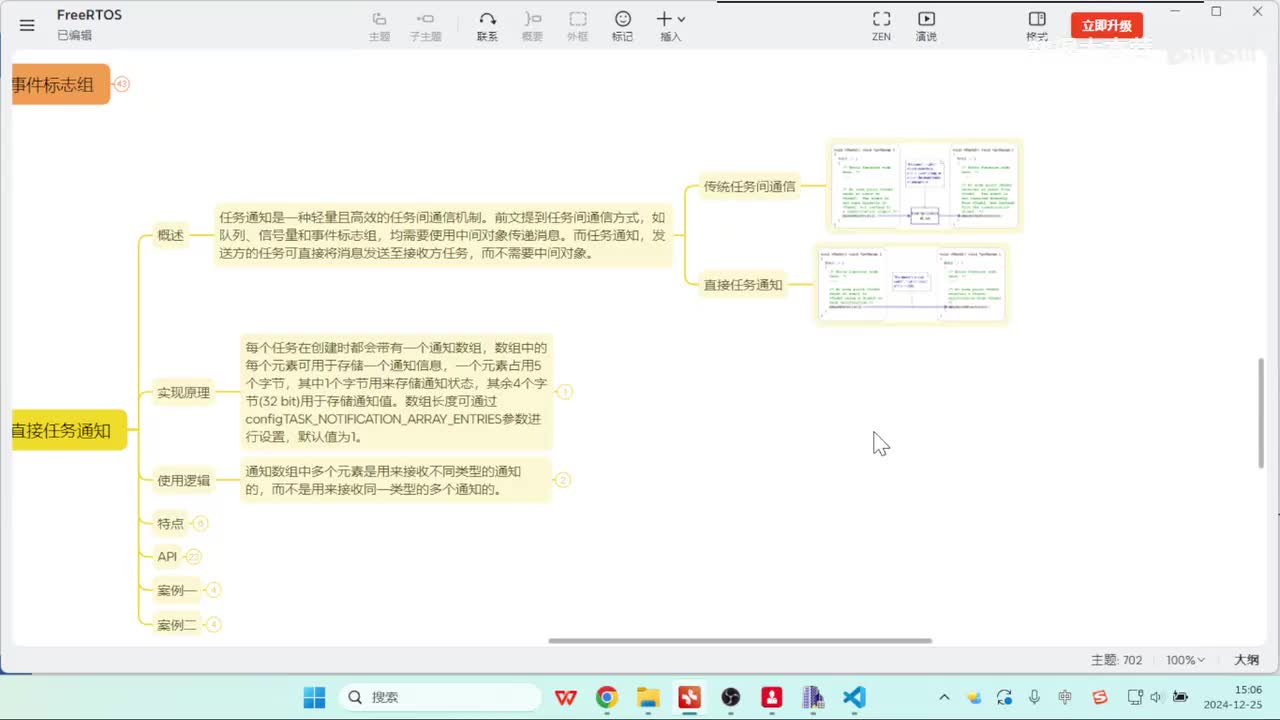1280x720 pixels.
Task: Open File Explorer from the taskbar
Action: (x=648, y=697)
